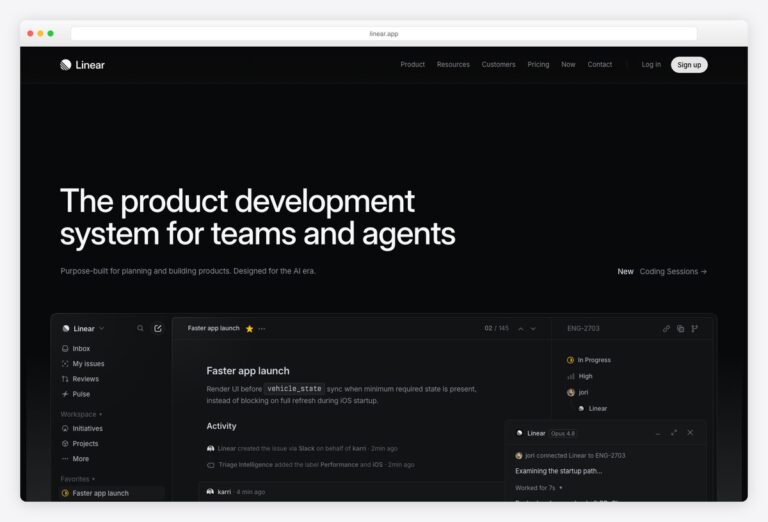Click the Sign up button
Viewport: 768px width, 522px height.
[x=689, y=65]
